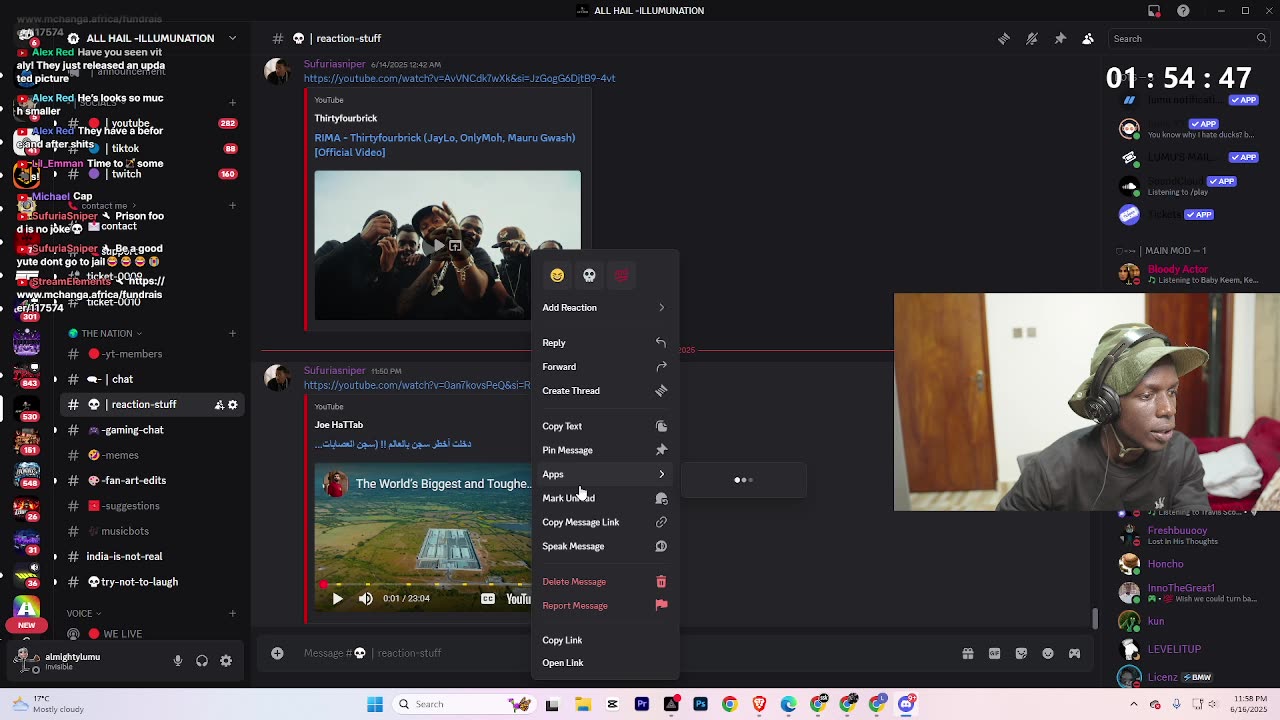
Task: Open the Windows Start menu
Action: 375,704
